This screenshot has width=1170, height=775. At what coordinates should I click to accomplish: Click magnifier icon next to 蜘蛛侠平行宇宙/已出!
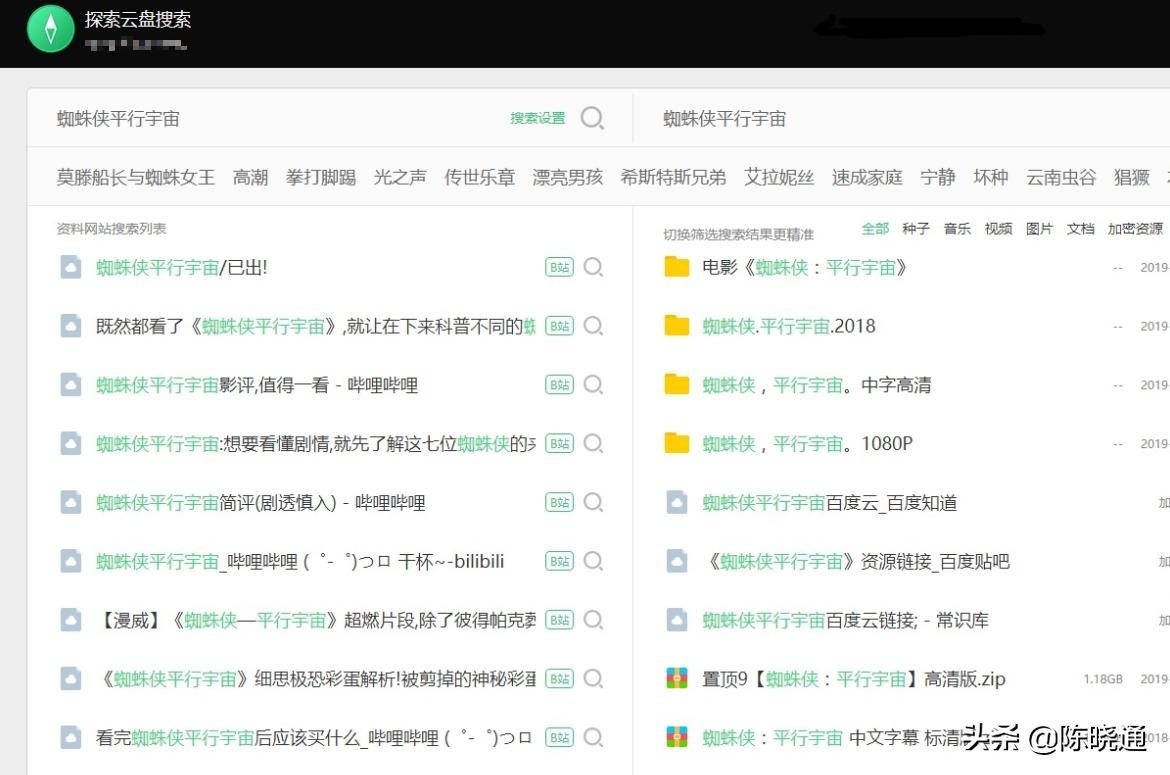tap(593, 267)
